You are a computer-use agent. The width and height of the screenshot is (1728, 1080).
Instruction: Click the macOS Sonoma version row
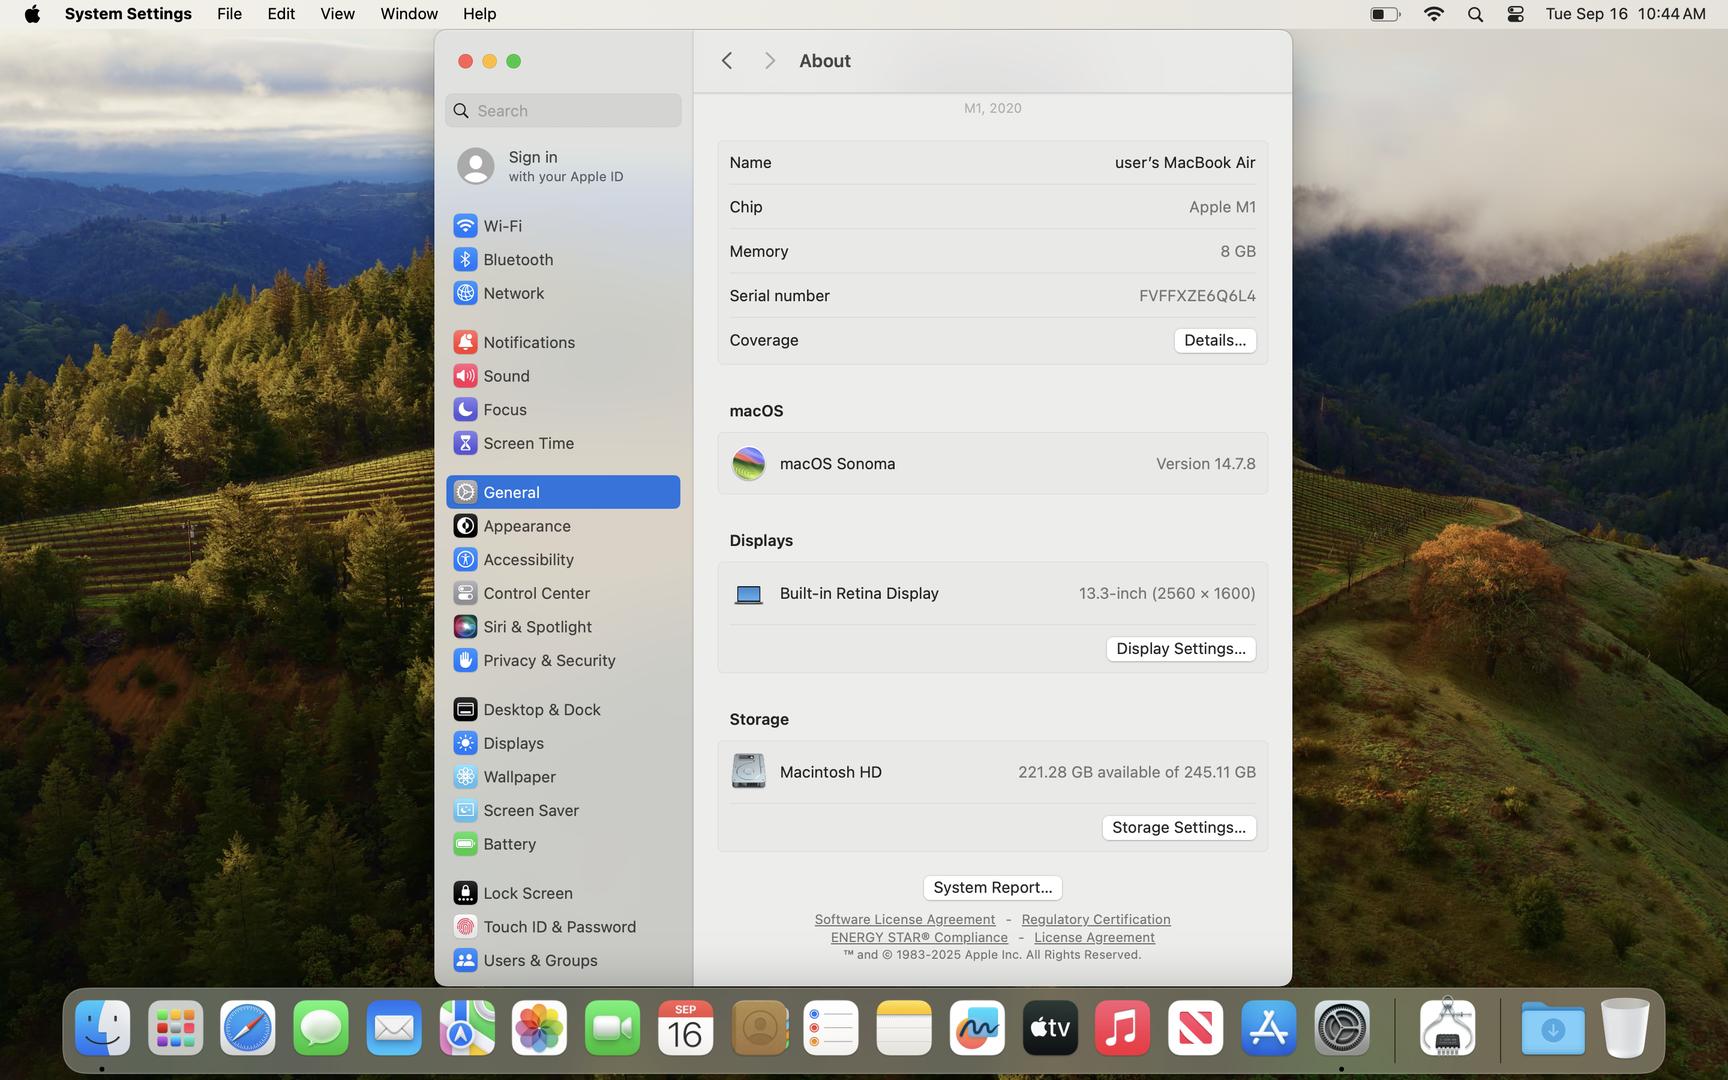992,464
